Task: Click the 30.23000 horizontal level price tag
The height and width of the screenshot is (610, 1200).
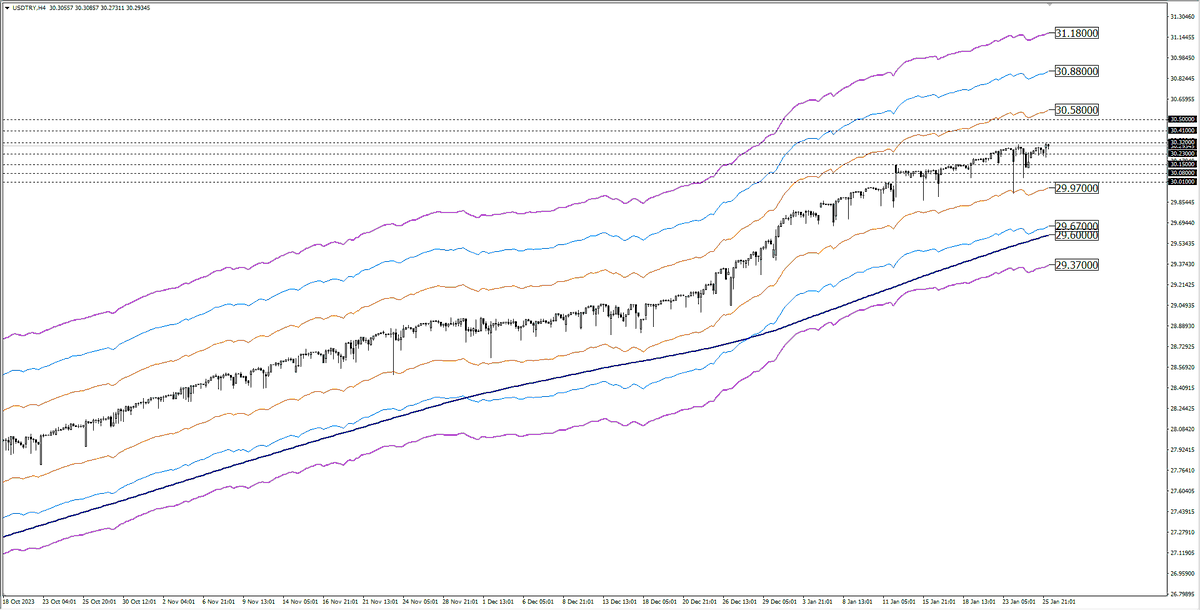Action: [1183, 154]
